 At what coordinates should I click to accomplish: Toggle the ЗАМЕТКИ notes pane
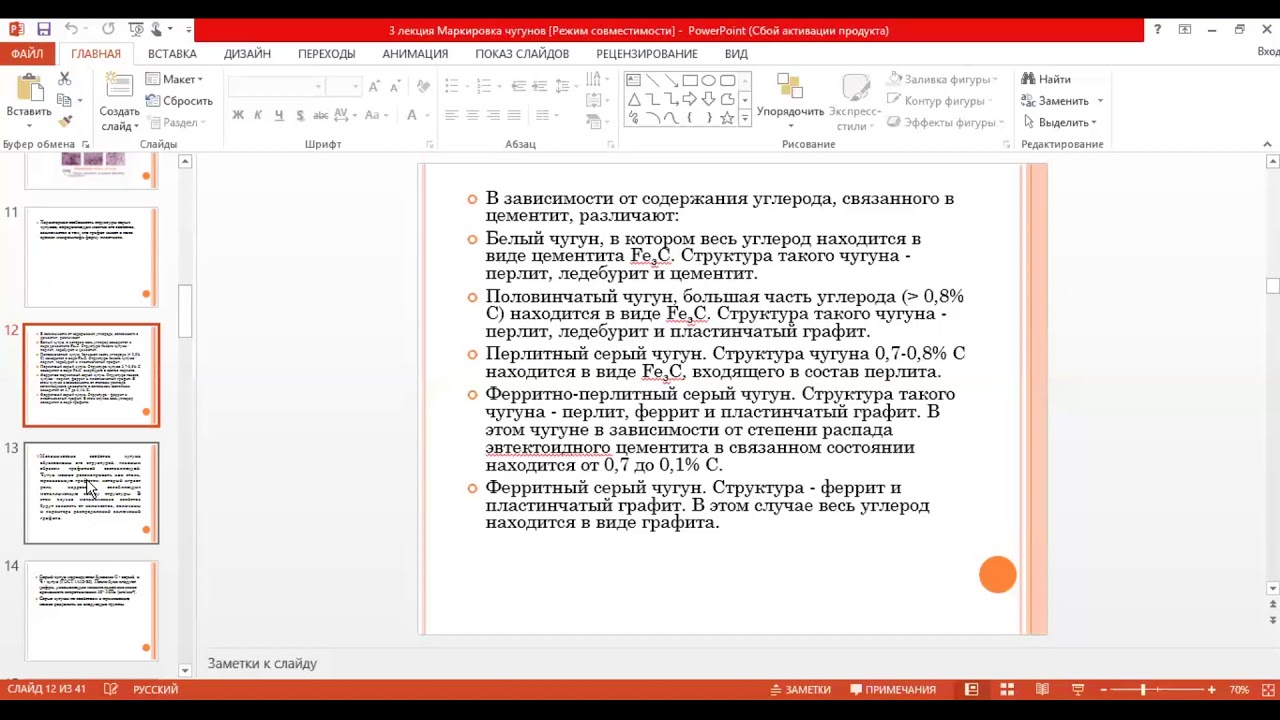[x=800, y=690]
